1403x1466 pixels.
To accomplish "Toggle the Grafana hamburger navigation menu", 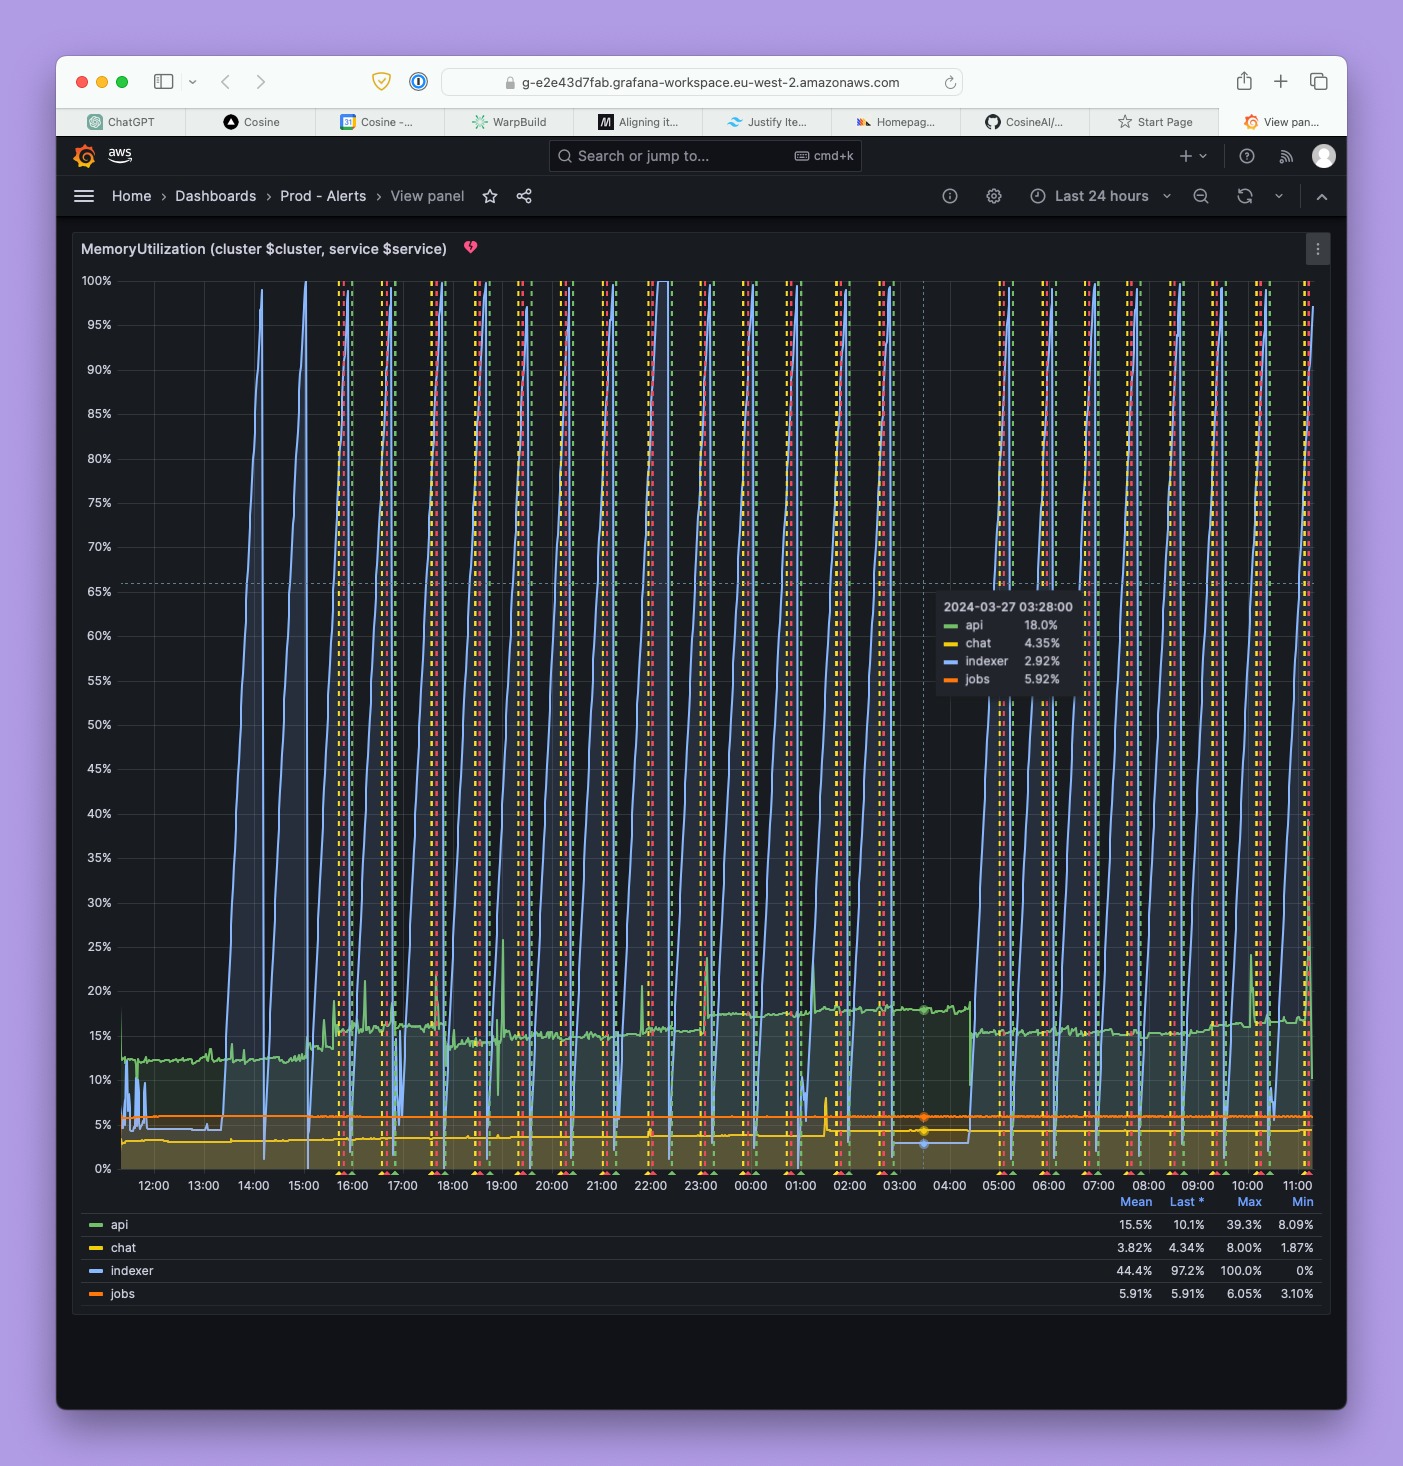I will coord(84,196).
